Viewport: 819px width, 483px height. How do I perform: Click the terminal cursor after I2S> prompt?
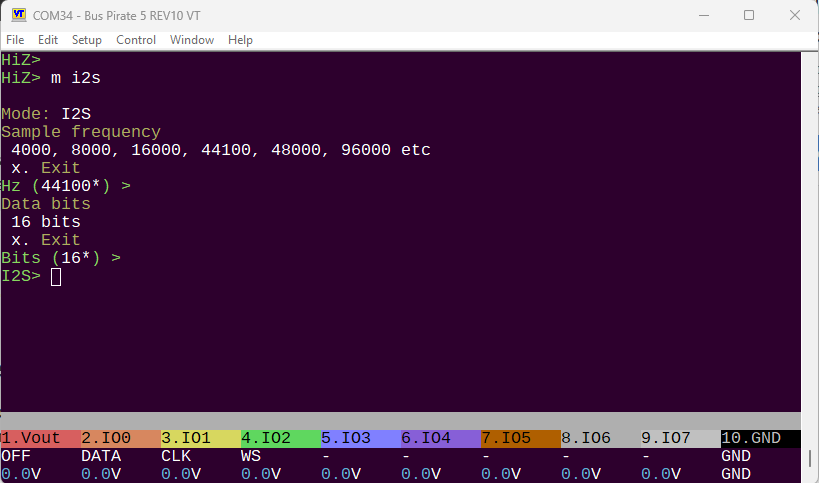(x=56, y=277)
